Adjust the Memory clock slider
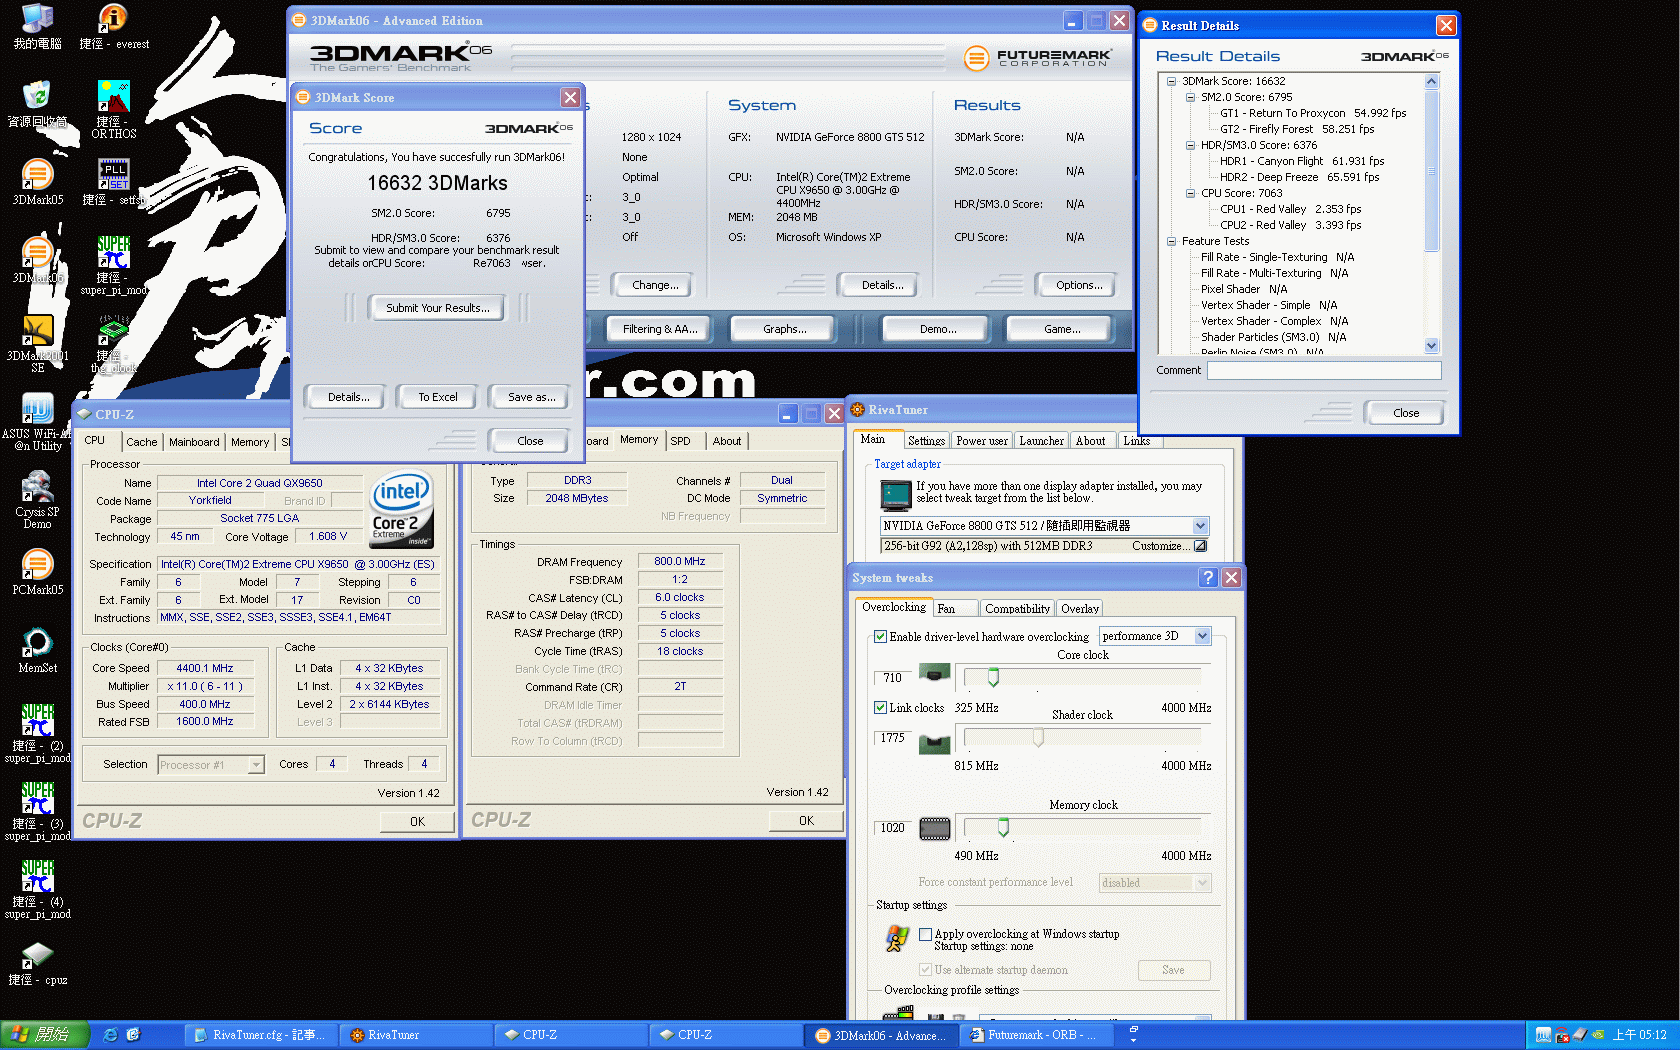1680x1050 pixels. [x=1003, y=828]
